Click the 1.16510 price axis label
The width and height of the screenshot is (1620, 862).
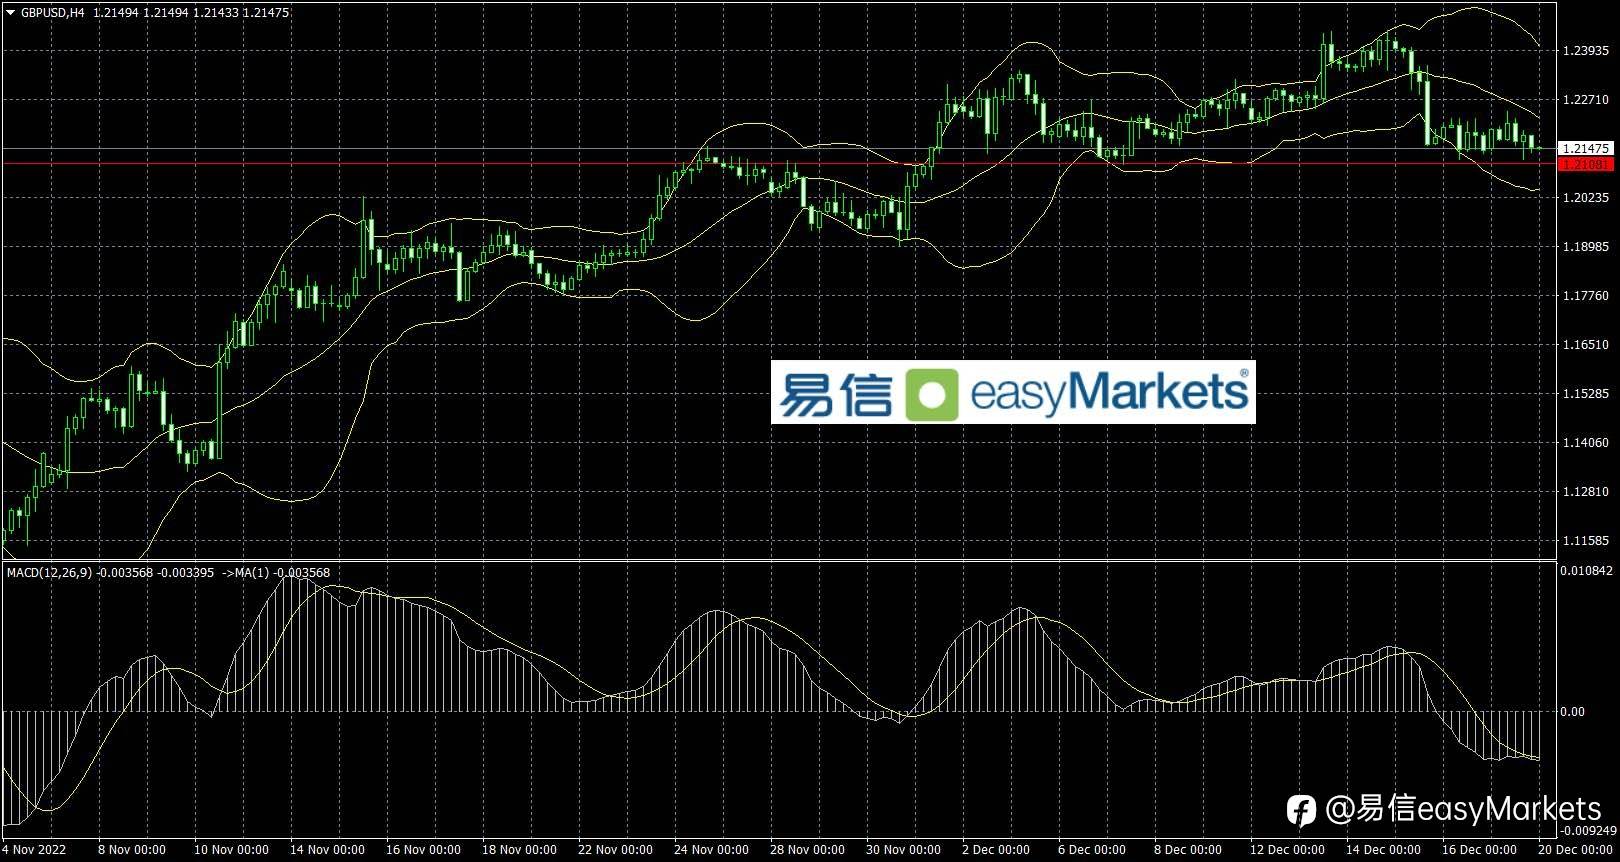tap(1585, 345)
